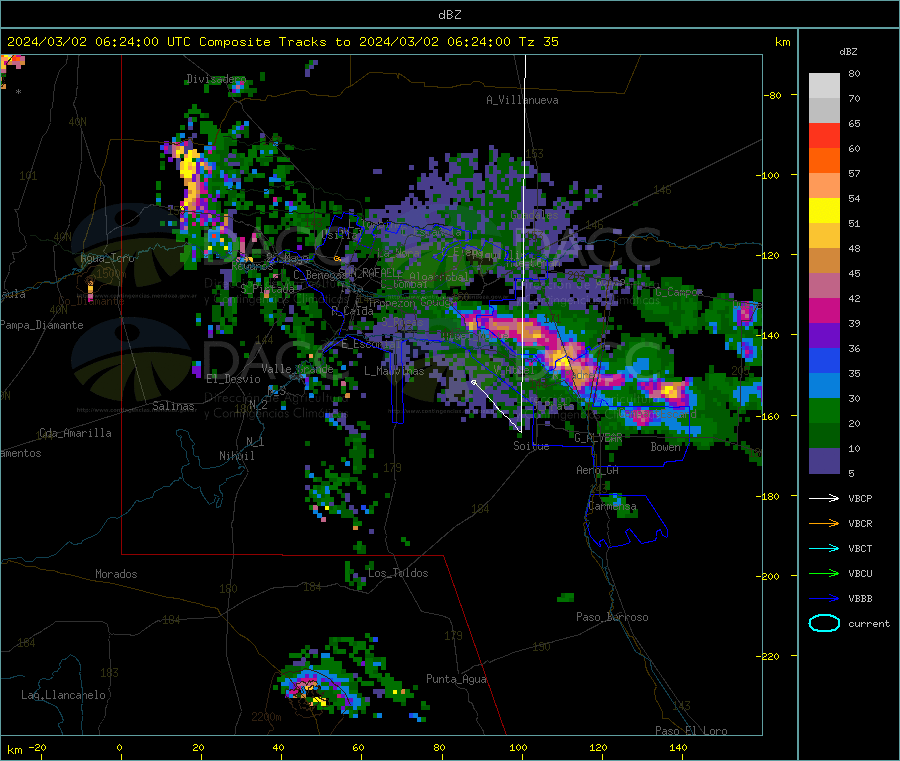Screen dimensions: 900x761
Task: Click the cyan 'current' ellipse legend icon
Action: pyautogui.click(x=824, y=623)
